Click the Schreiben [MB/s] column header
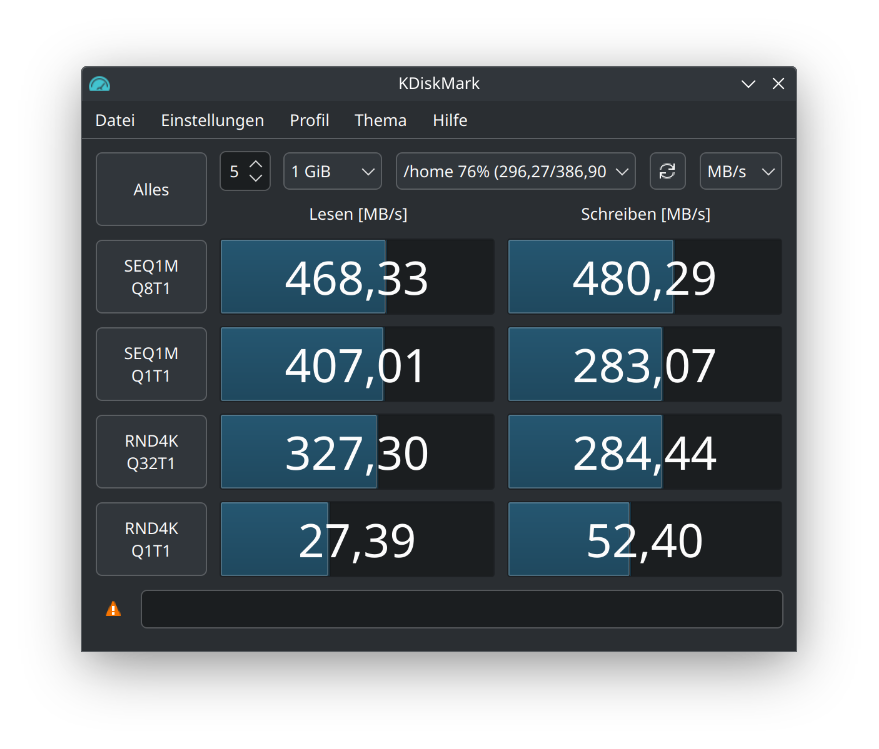Viewport: 879px width, 749px height. 645,214
